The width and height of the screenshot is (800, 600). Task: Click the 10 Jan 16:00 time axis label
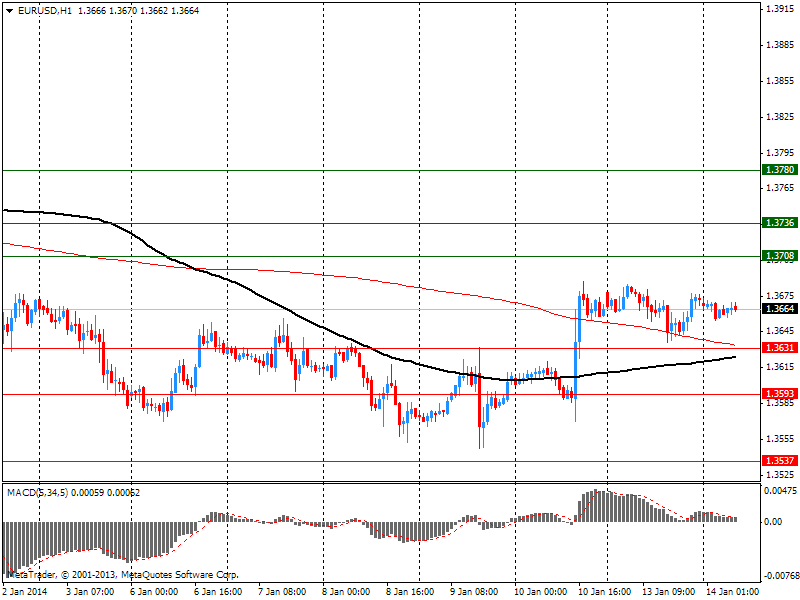[604, 591]
